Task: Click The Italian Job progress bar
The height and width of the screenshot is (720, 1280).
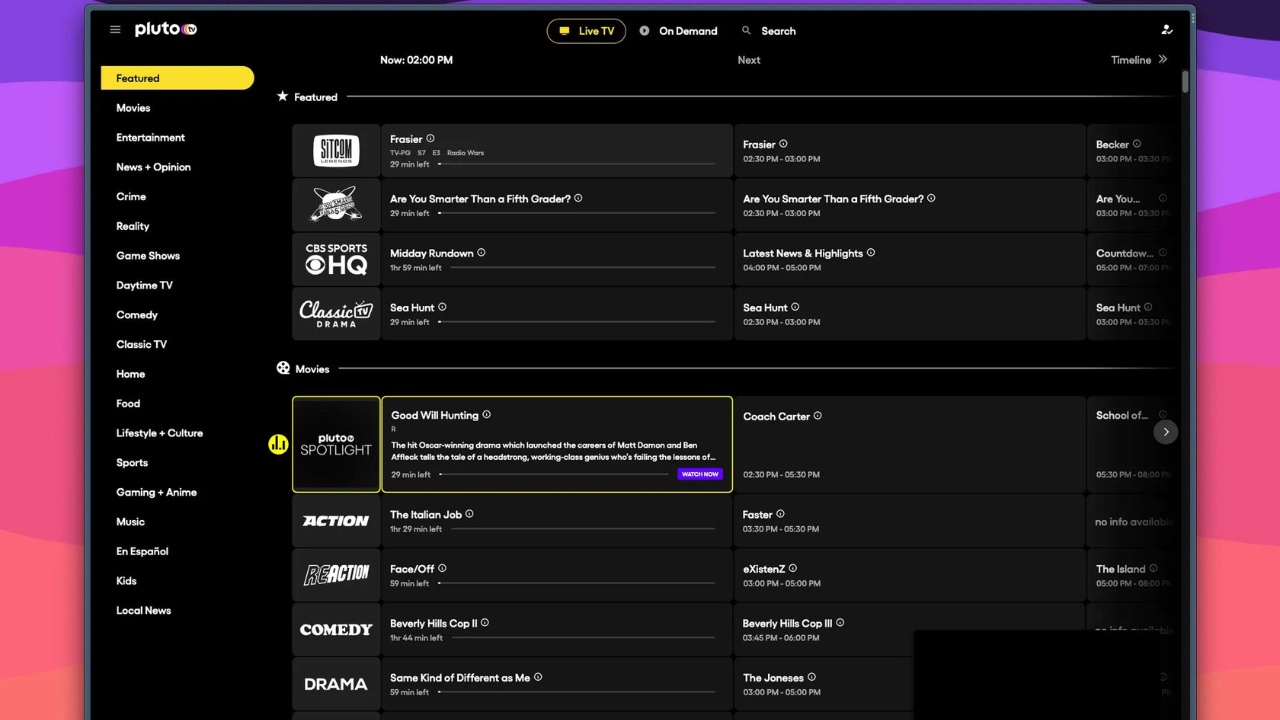Action: point(581,529)
